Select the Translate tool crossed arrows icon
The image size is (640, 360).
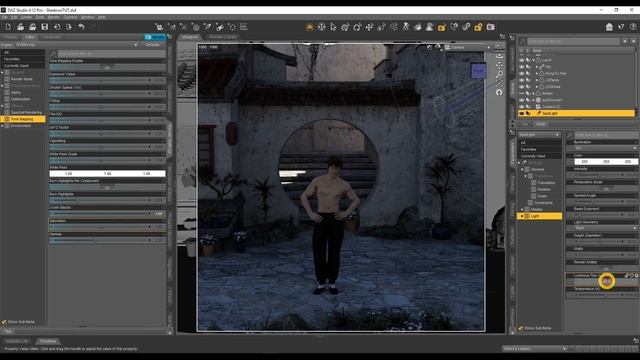click(369, 27)
